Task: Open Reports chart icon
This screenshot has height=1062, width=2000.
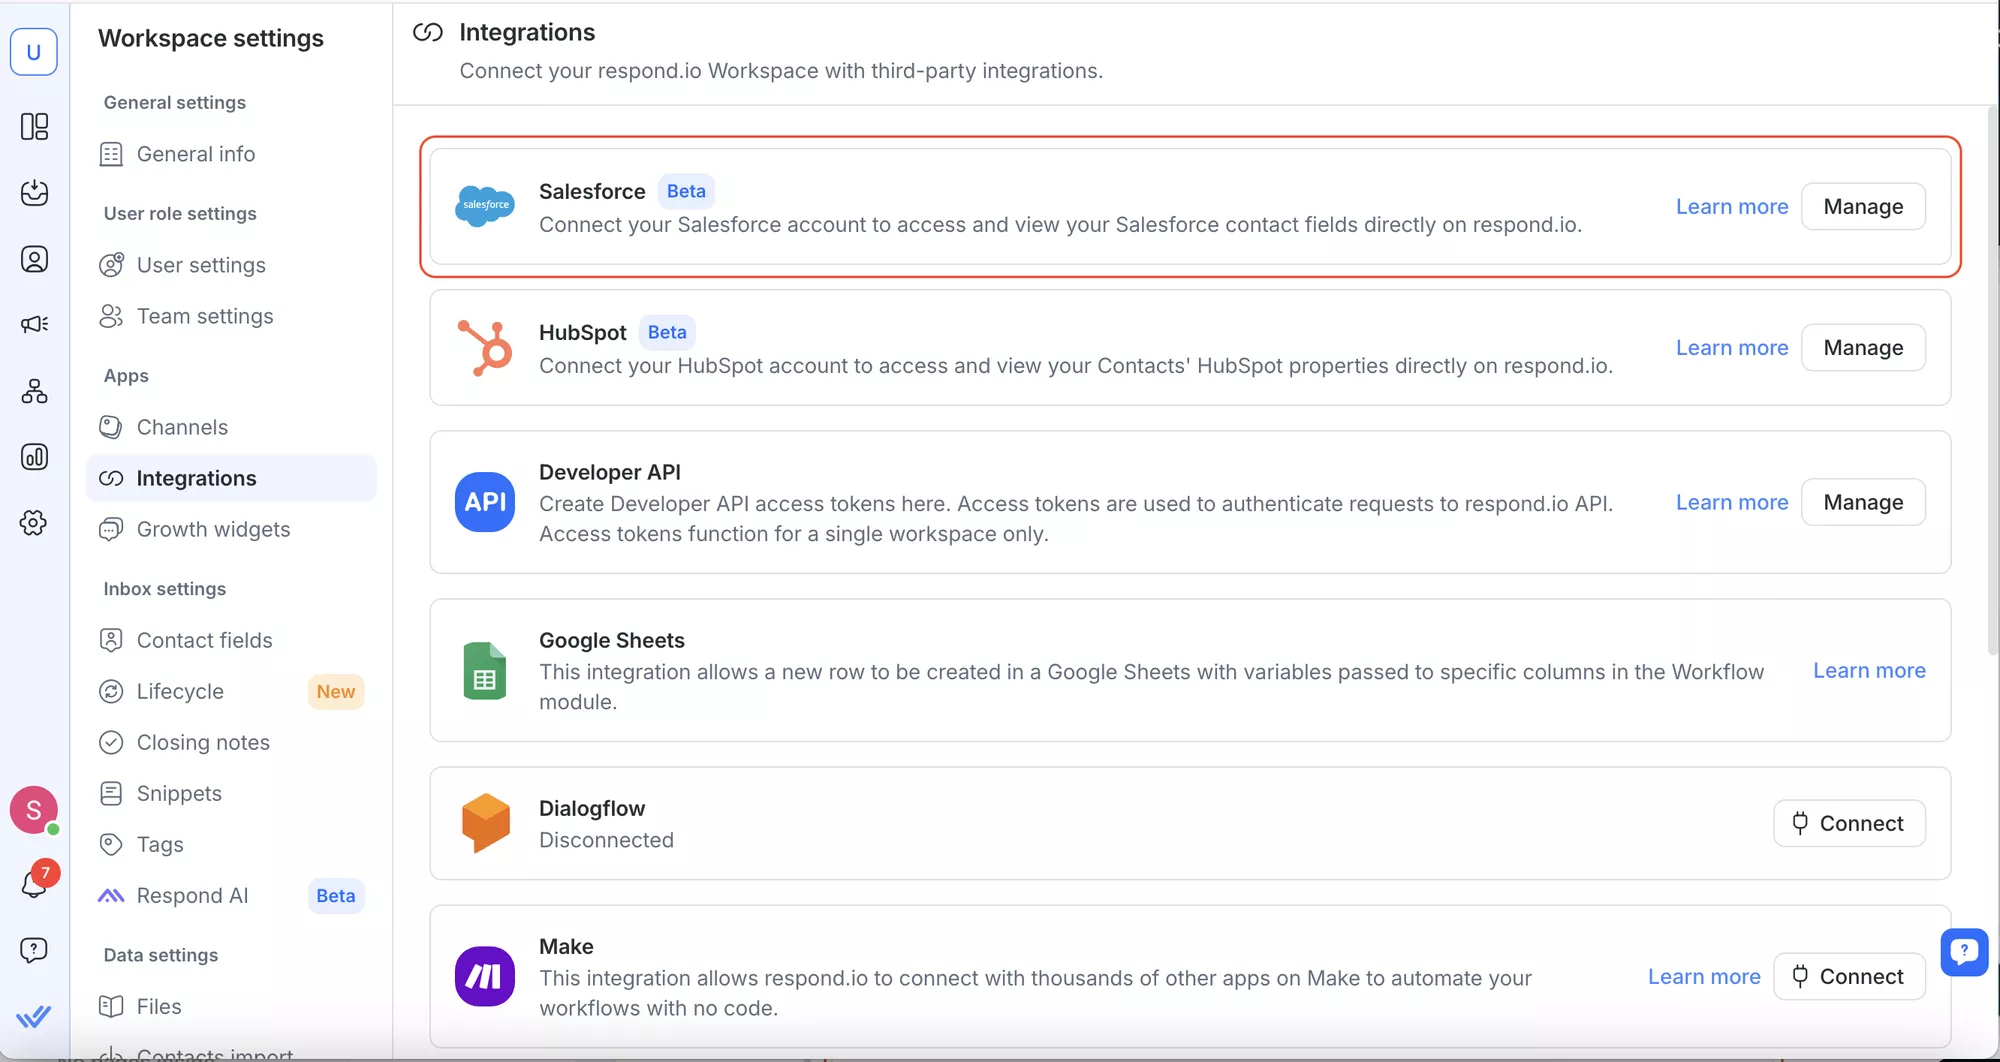Action: 34,457
